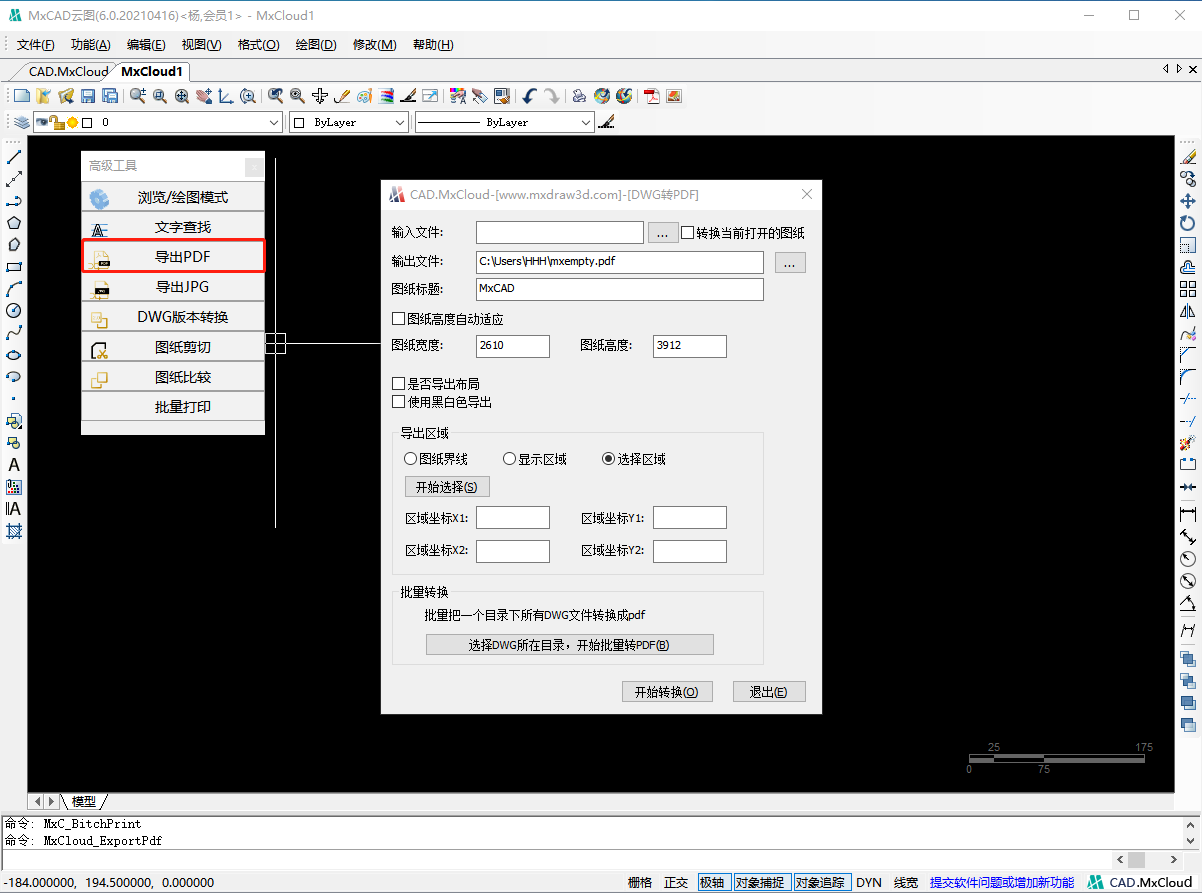Open the layer name dropdown
Viewport: 1202px width, 893px height.
(x=274, y=122)
